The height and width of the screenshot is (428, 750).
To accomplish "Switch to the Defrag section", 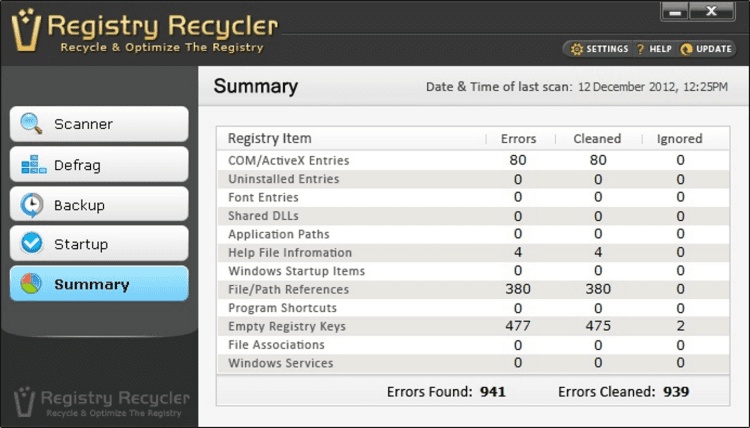I will (99, 165).
